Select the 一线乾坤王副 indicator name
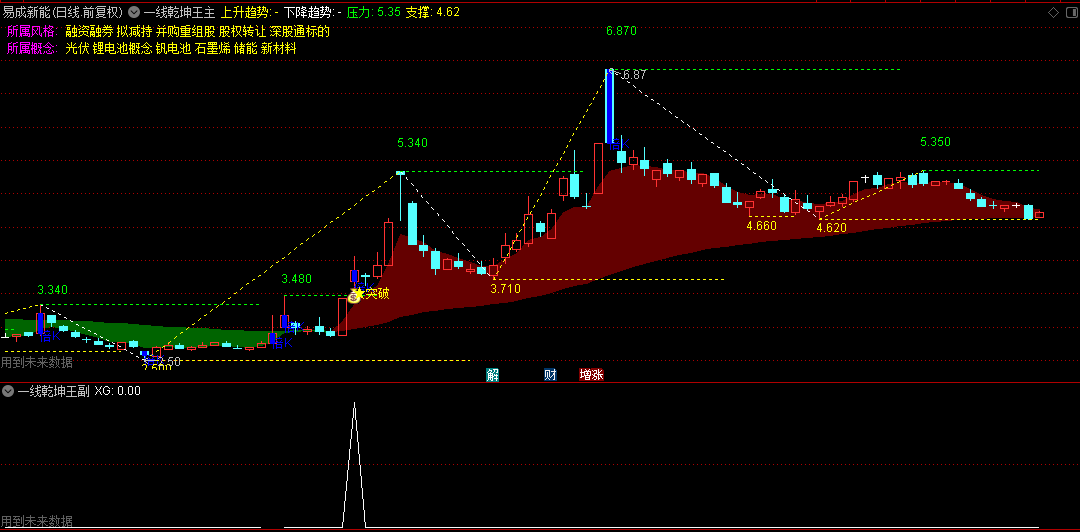 [x=53, y=391]
